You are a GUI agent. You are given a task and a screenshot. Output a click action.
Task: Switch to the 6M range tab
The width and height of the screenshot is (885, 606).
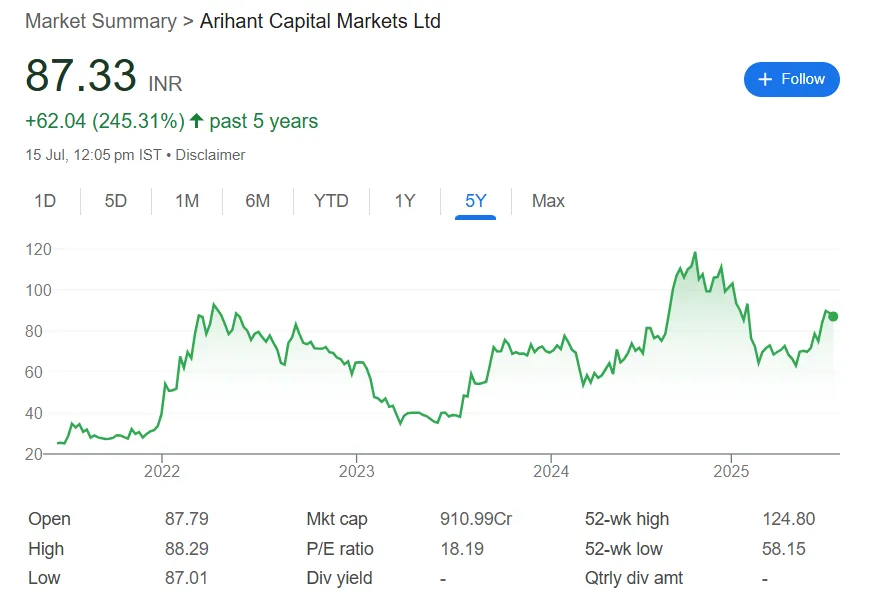(257, 201)
